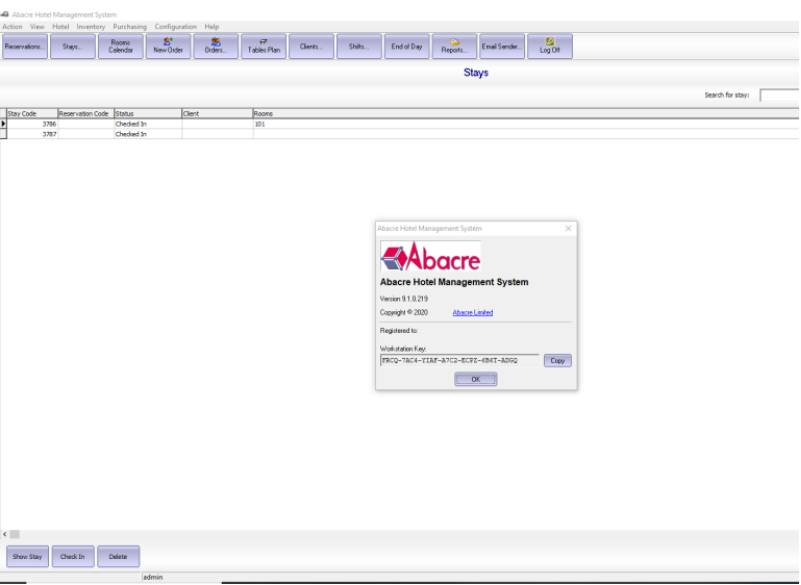Image resolution: width=801 pixels, height=585 pixels.
Task: Open the Hotel menu
Action: tap(61, 27)
